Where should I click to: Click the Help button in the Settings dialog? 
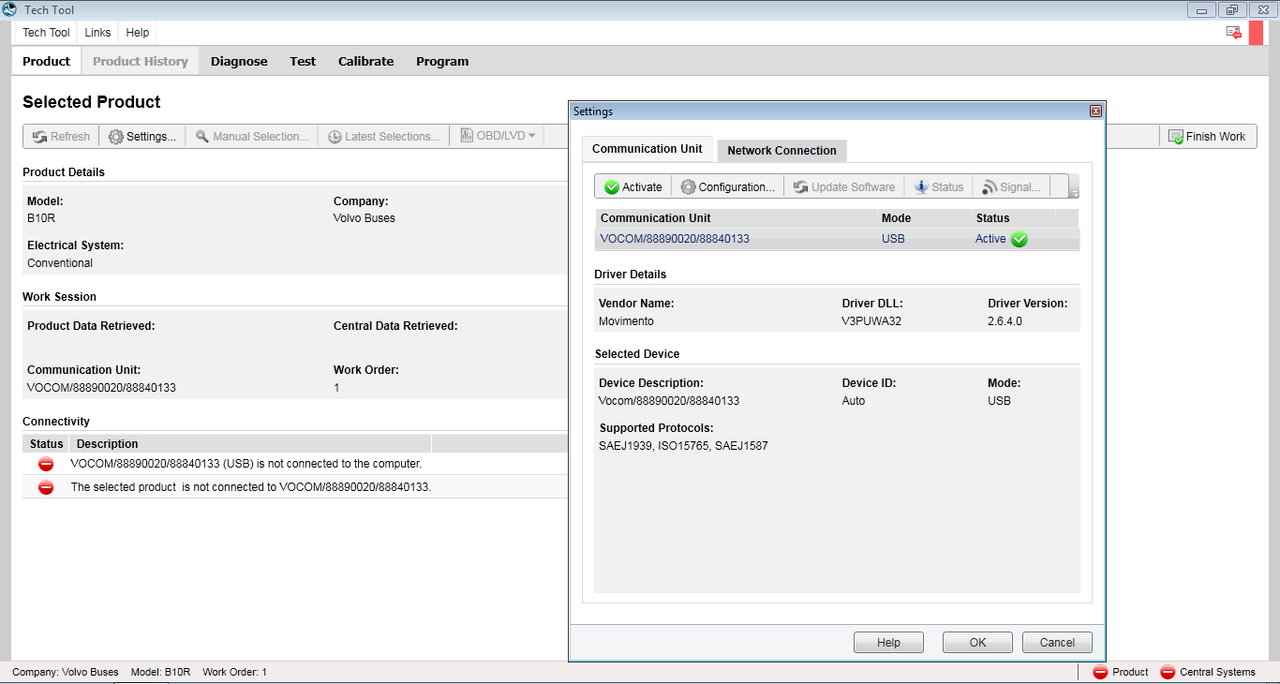pos(888,643)
